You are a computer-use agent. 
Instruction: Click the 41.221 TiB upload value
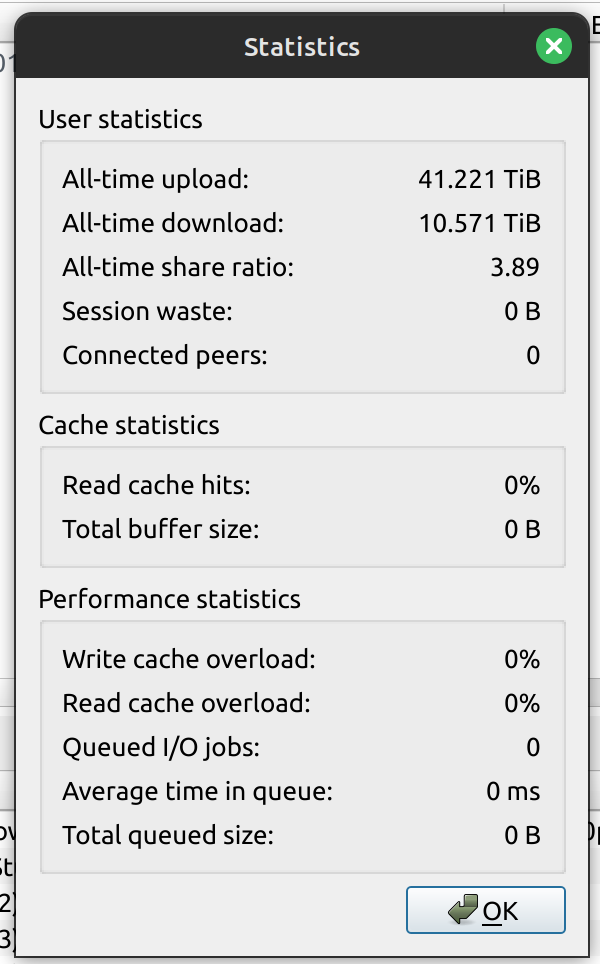pyautogui.click(x=480, y=179)
